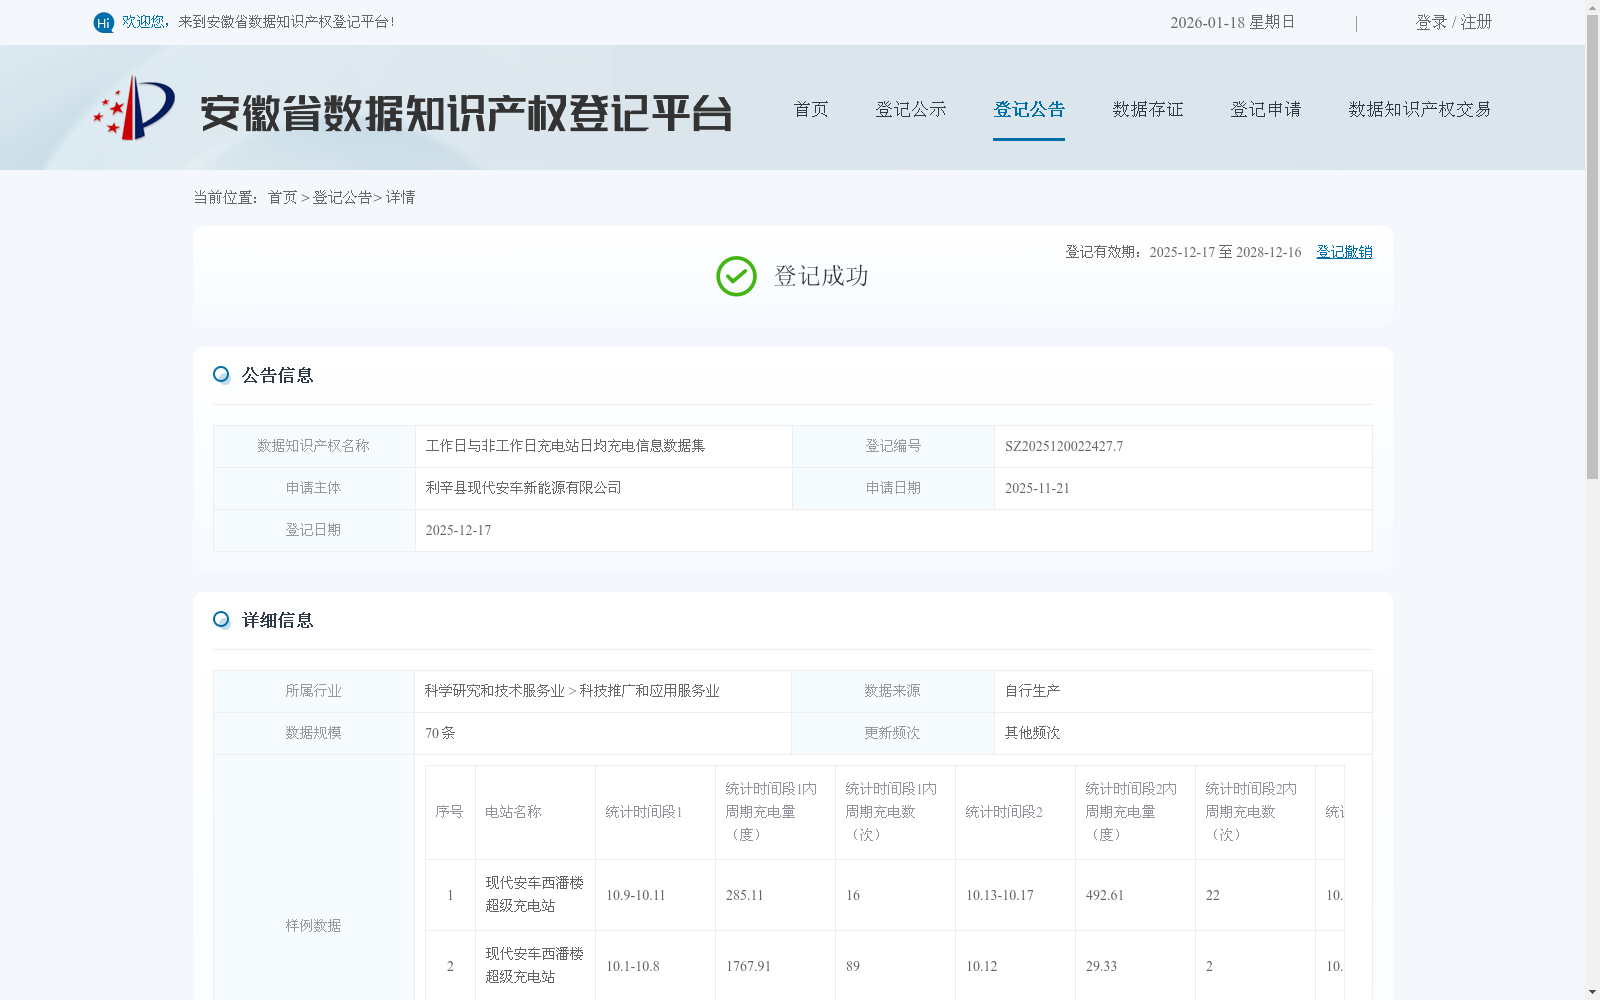Open the 登记公示 navigation menu
The width and height of the screenshot is (1600, 1000).
click(911, 109)
